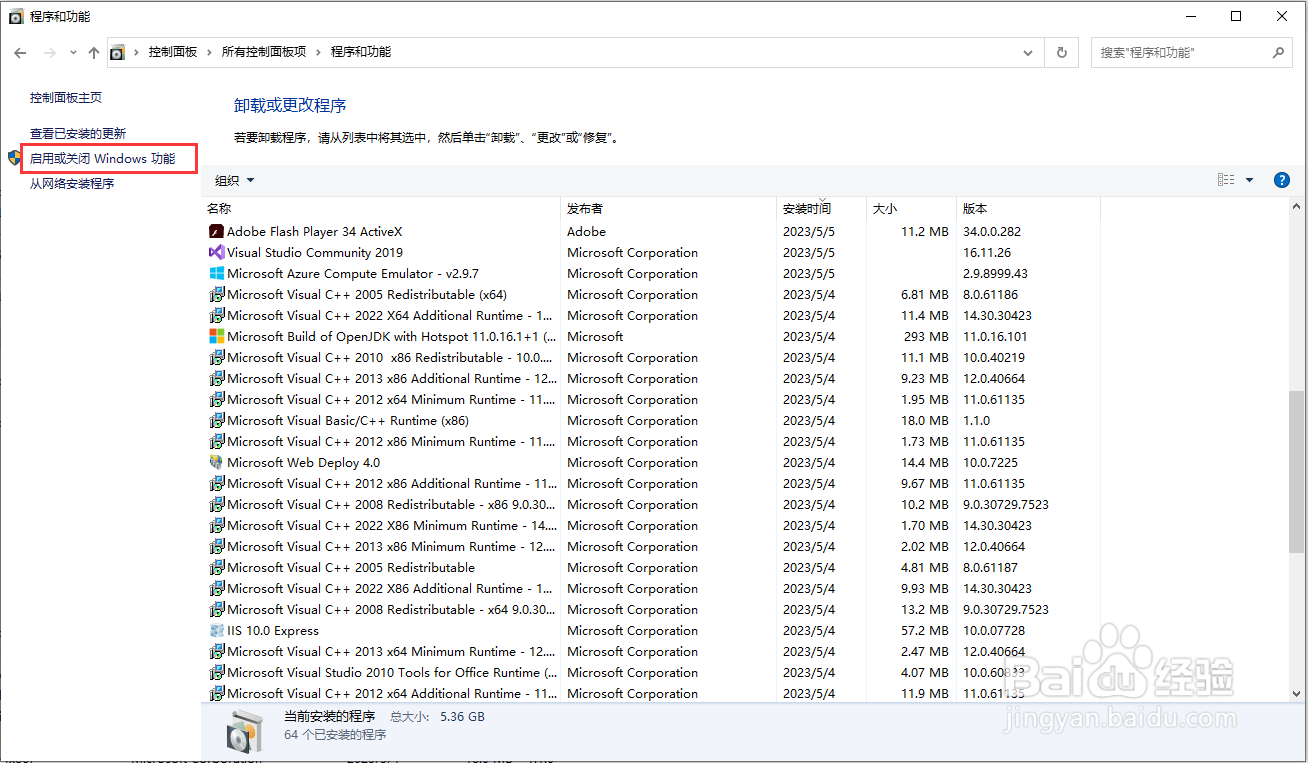Click version 34.0.0.282 cell

pyautogui.click(x=992, y=231)
